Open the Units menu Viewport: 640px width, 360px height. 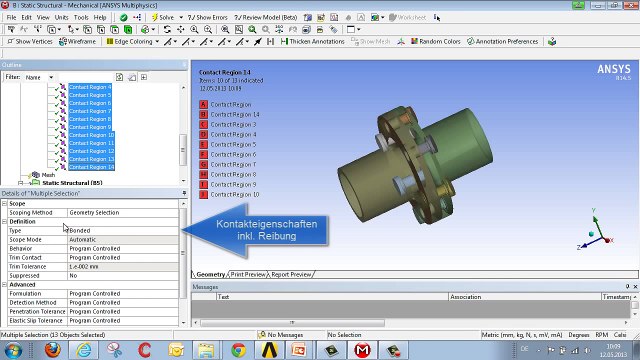(x=61, y=18)
